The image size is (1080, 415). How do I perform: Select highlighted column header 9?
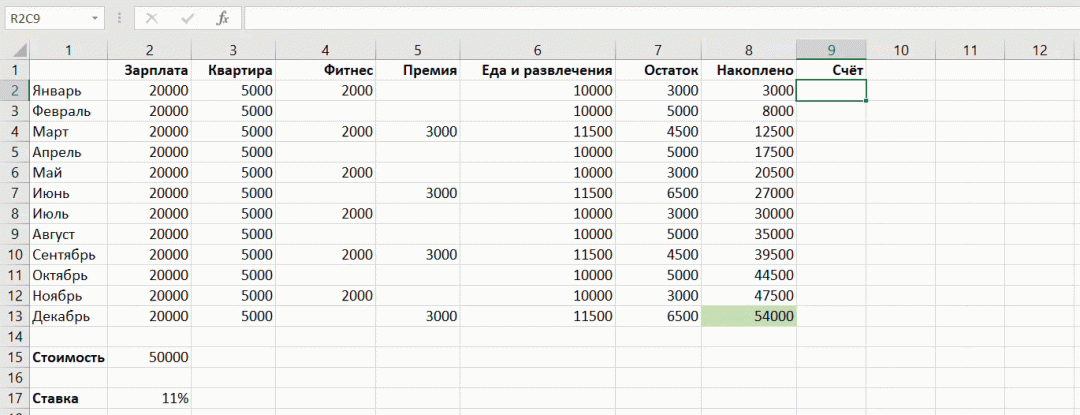coord(831,50)
